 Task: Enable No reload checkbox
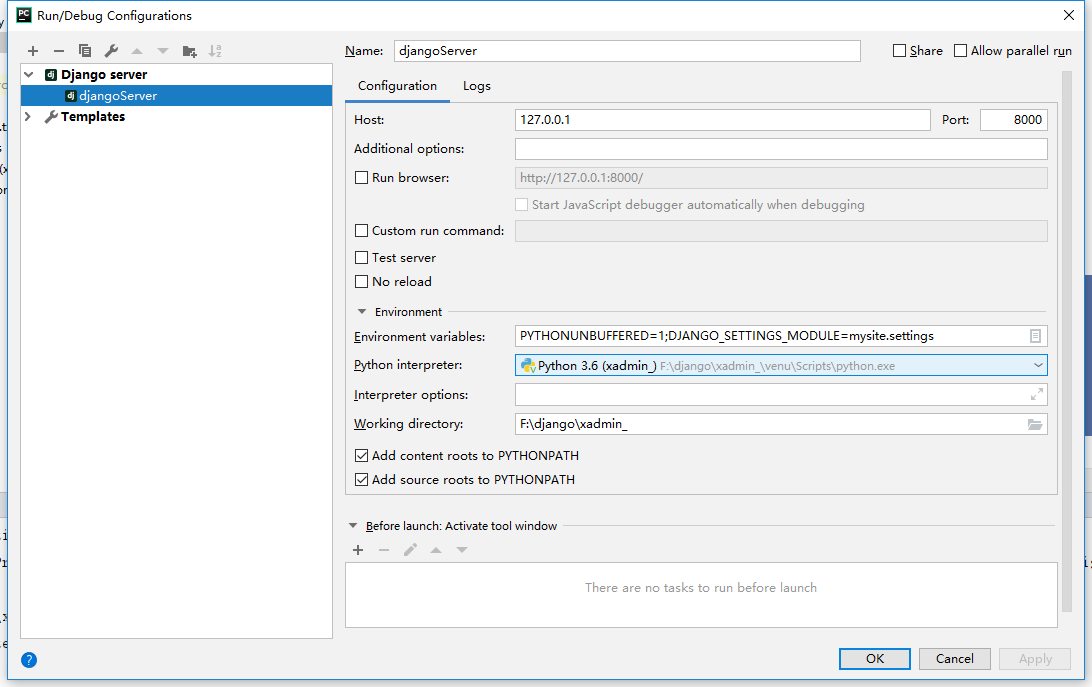coord(361,281)
